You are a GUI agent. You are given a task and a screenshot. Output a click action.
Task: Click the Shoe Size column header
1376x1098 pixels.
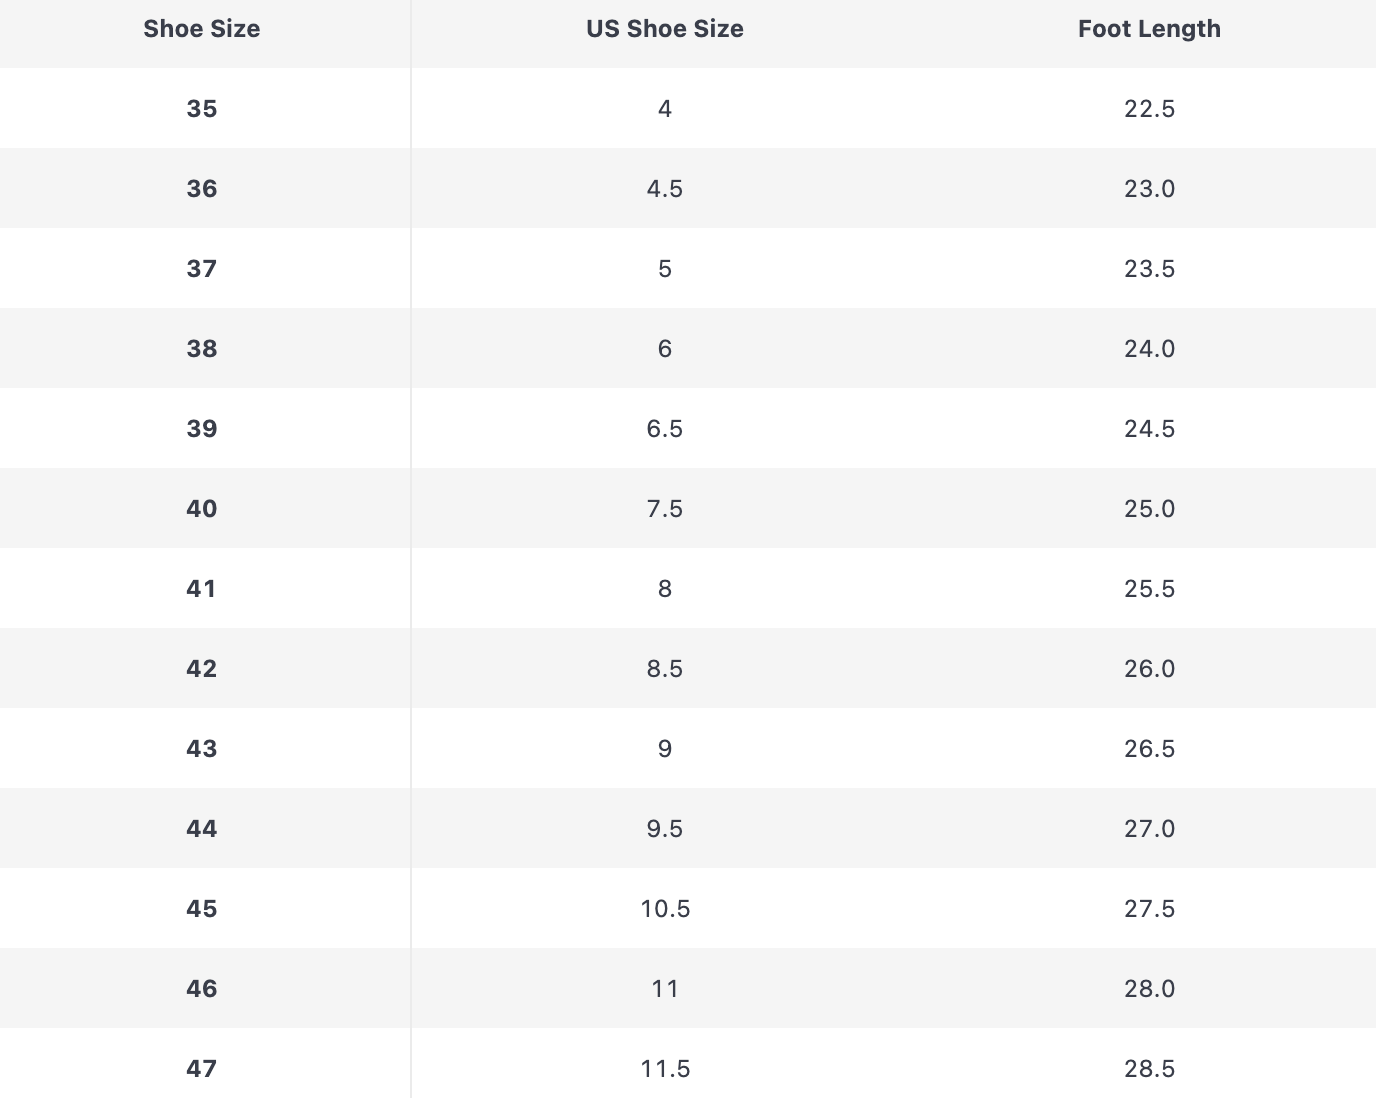pos(201,29)
